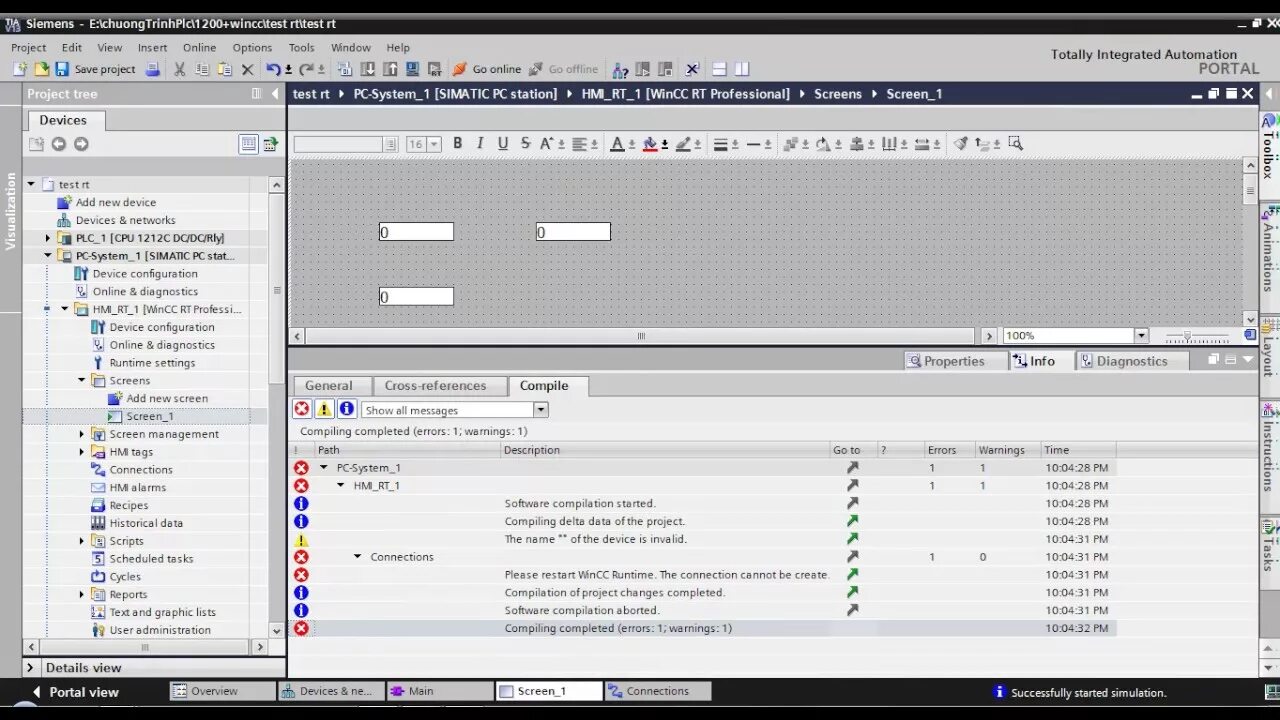Toggle the errors filter in Compile
This screenshot has height=720, width=1280.
(301, 409)
